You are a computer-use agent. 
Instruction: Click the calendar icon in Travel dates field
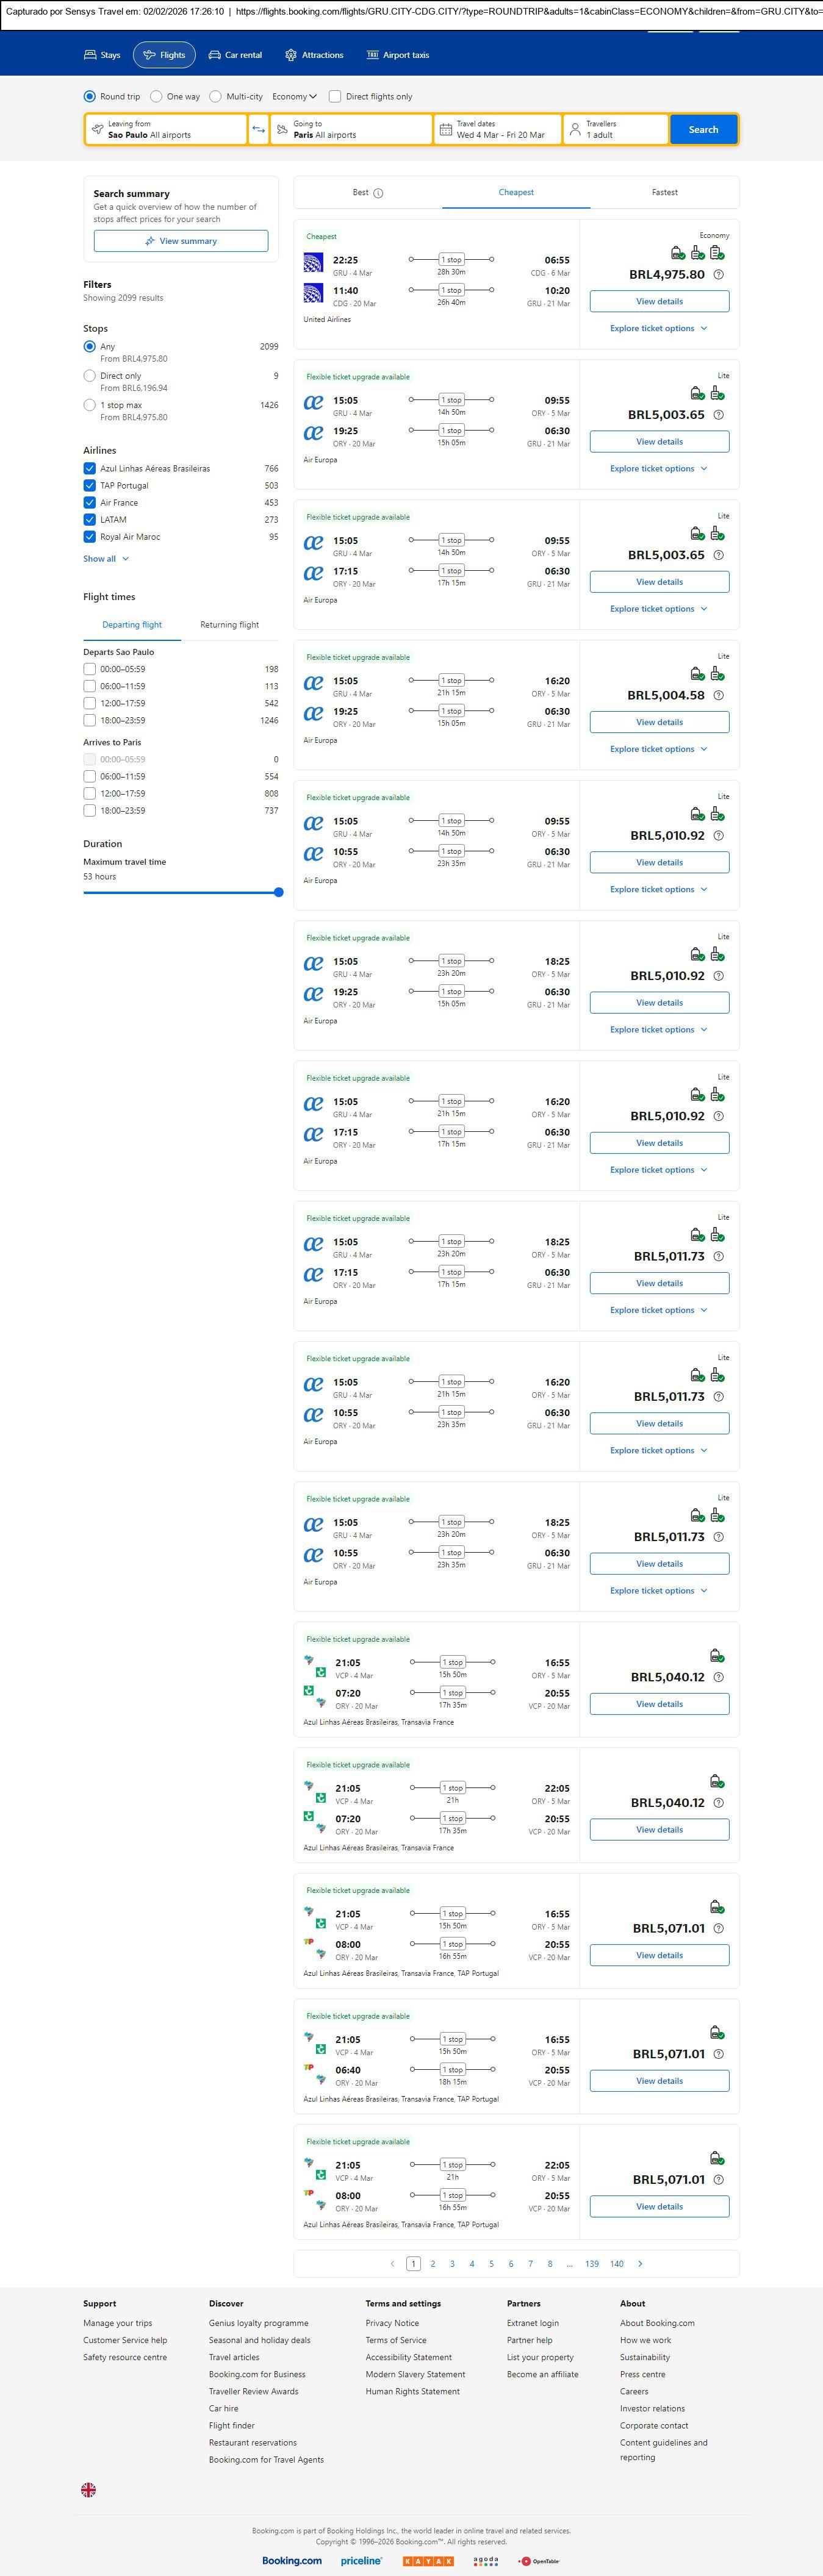point(446,129)
